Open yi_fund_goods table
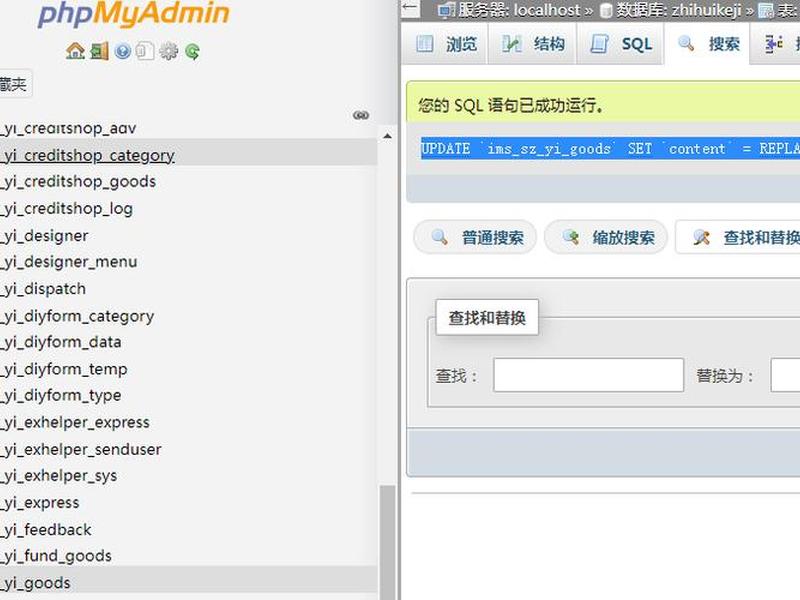 click(56, 556)
